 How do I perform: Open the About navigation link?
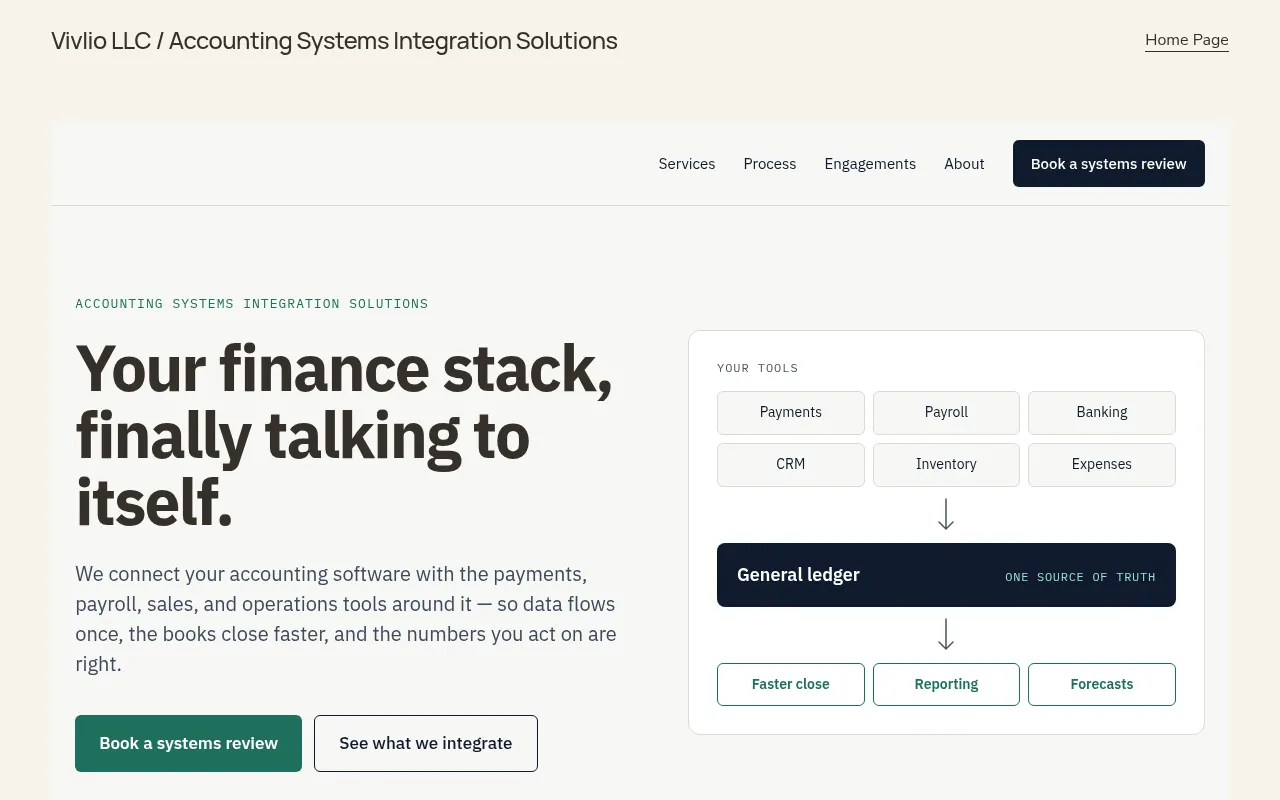[x=964, y=164]
